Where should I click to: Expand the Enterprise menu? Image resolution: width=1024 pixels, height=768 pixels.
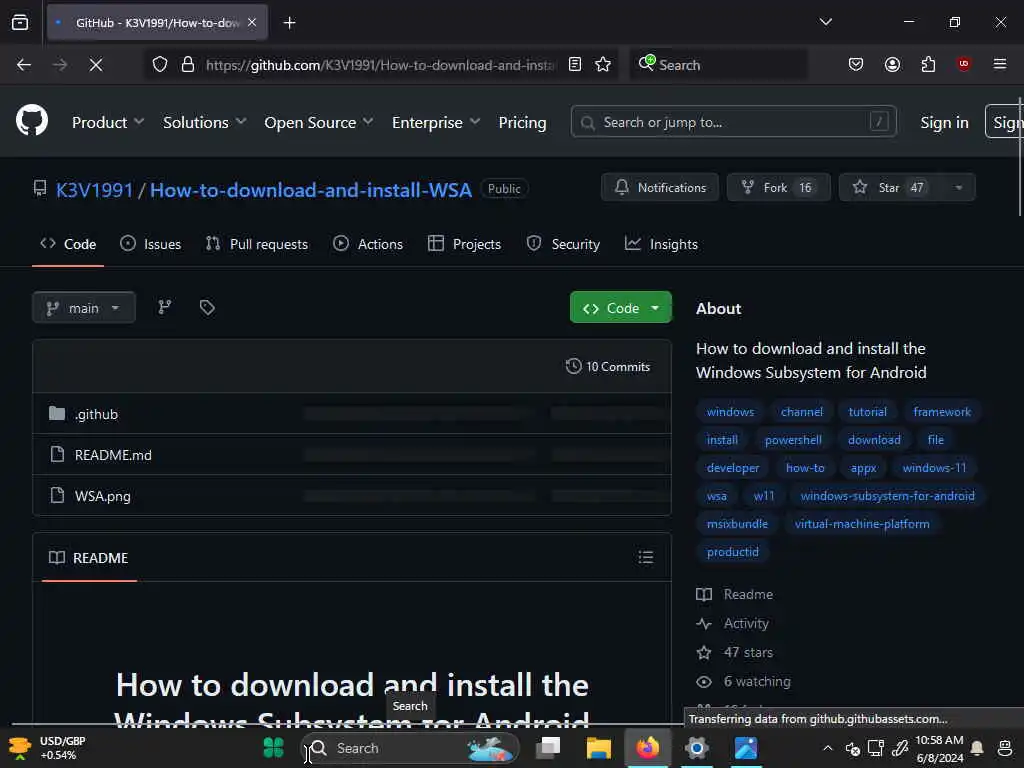[x=436, y=122]
